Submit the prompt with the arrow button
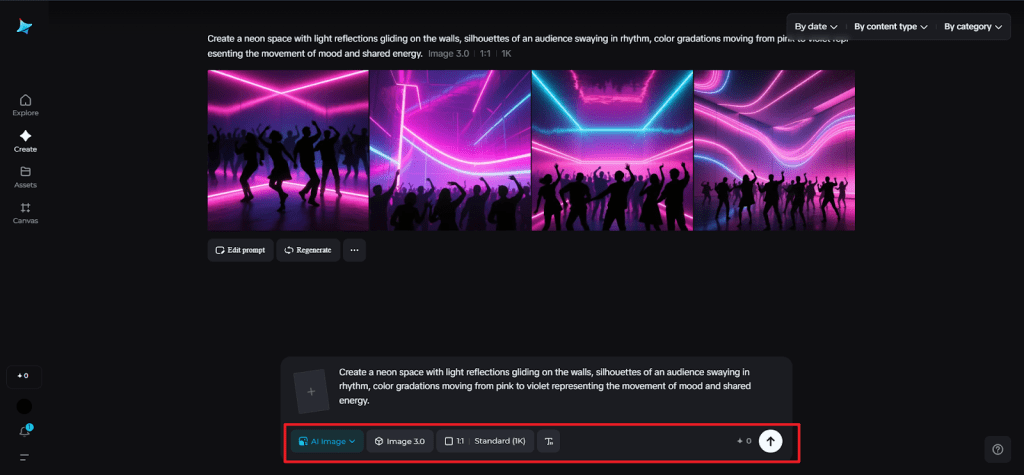This screenshot has height=475, width=1024. 770,441
